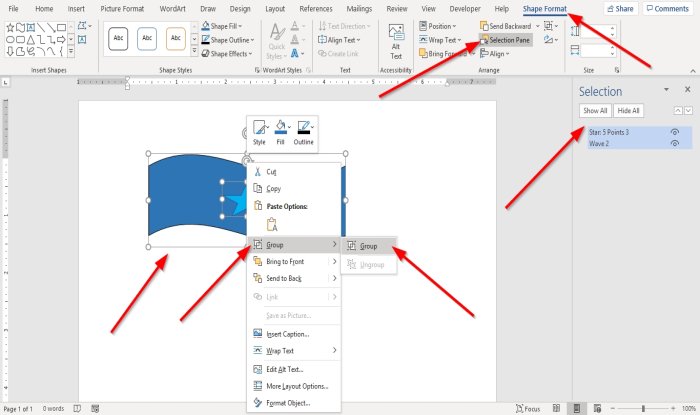Viewport: 700px width, 415px height.
Task: Open Focus mode in the status bar
Action: click(x=528, y=408)
